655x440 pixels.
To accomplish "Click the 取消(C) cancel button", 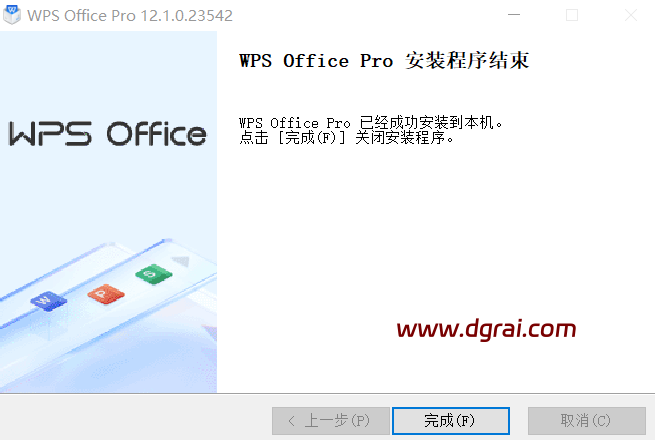I will [x=586, y=421].
